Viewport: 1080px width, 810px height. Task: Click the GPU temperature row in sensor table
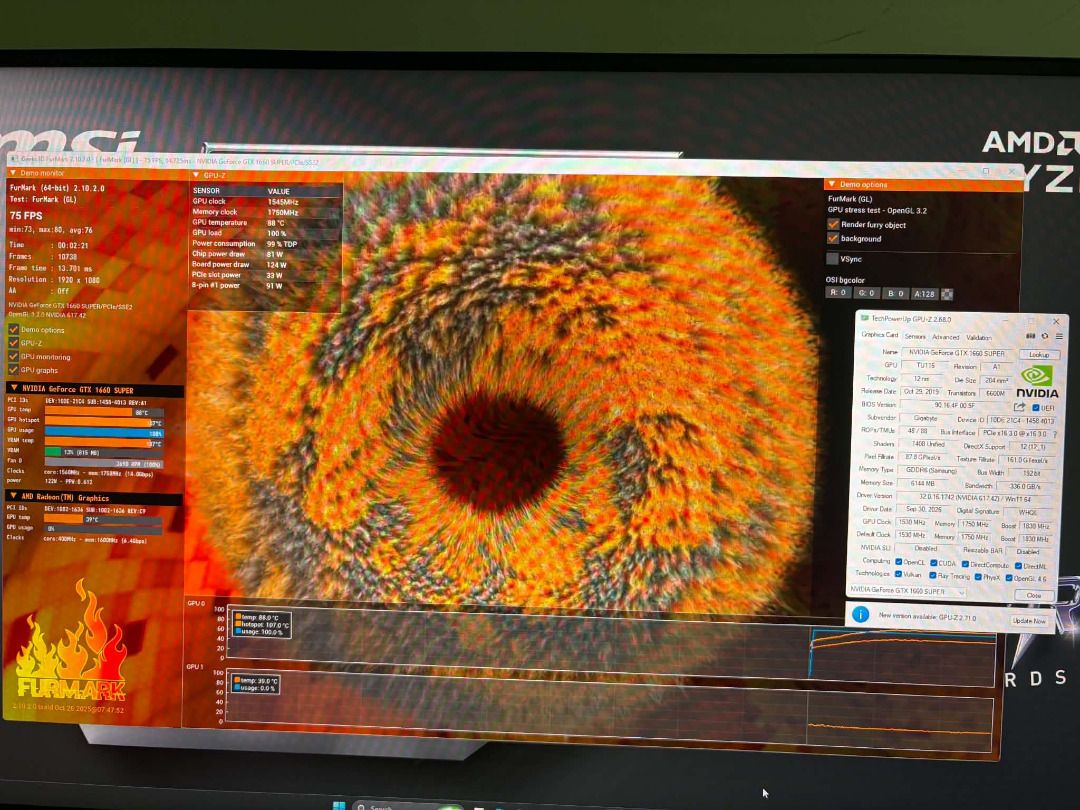point(266,222)
